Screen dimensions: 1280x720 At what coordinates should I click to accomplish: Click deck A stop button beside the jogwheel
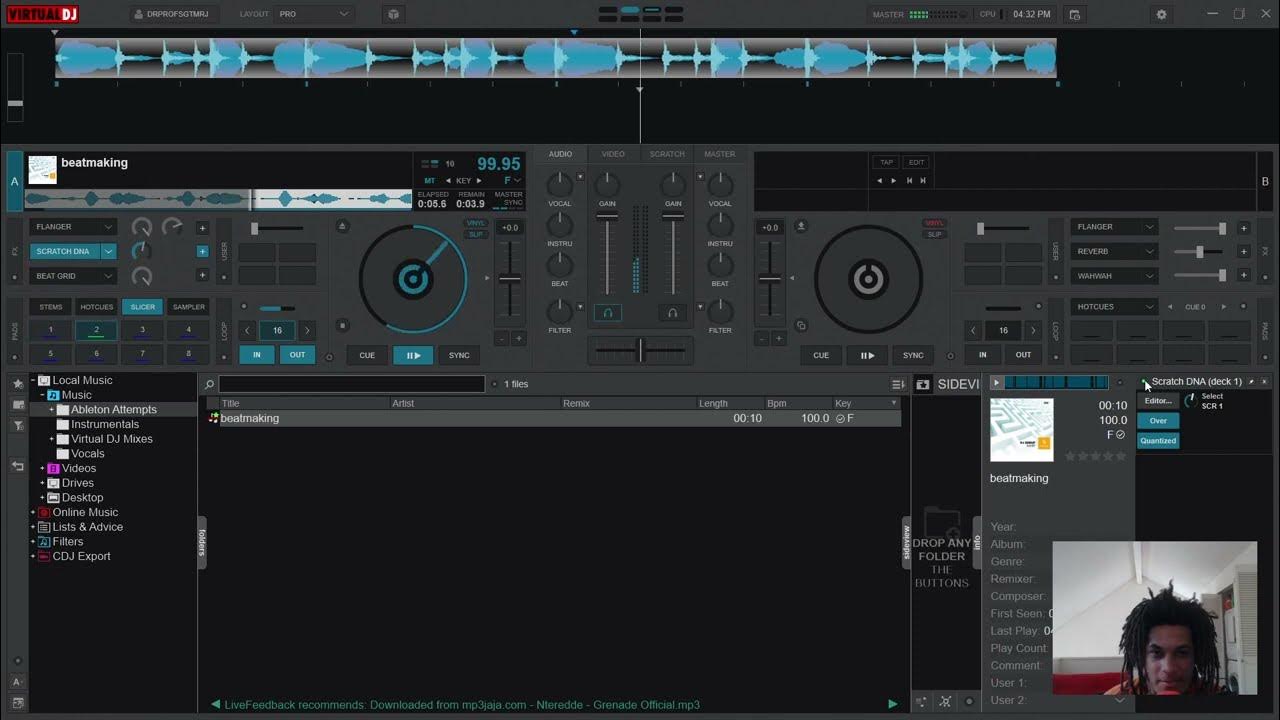(343, 325)
